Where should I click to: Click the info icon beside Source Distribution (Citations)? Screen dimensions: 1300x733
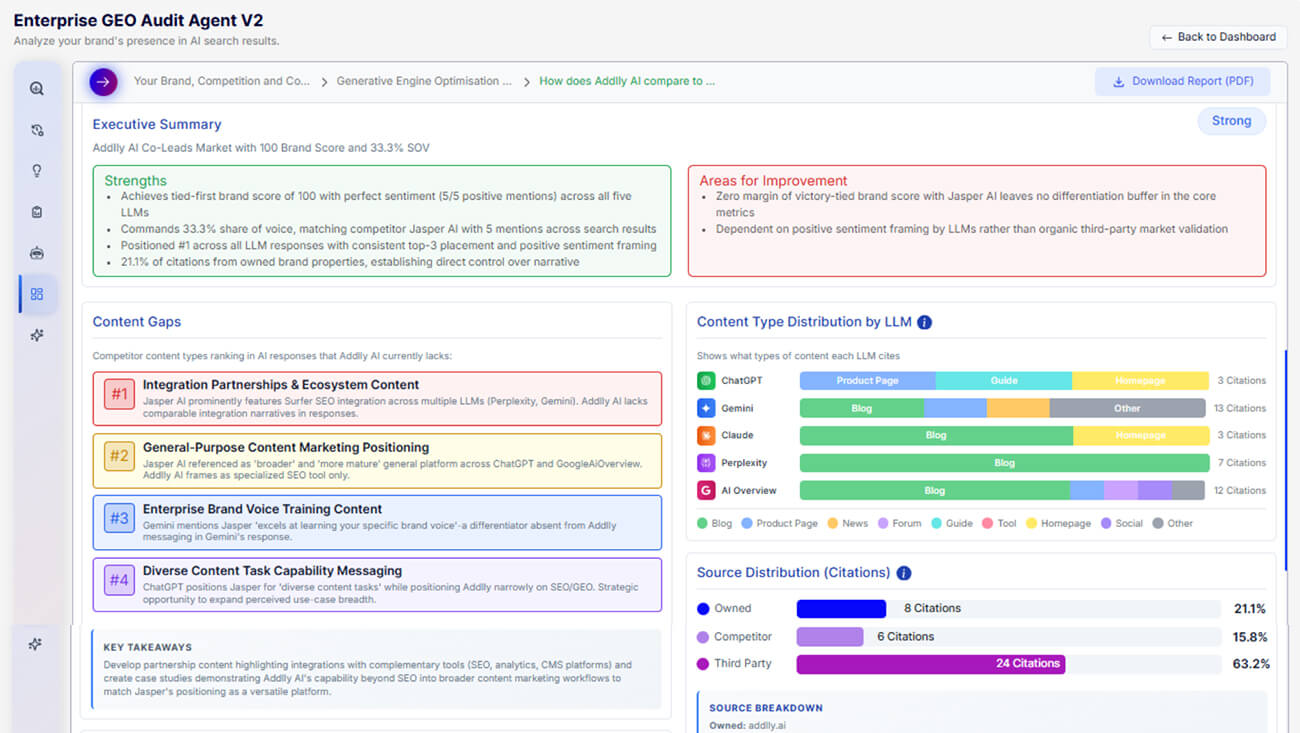point(903,573)
